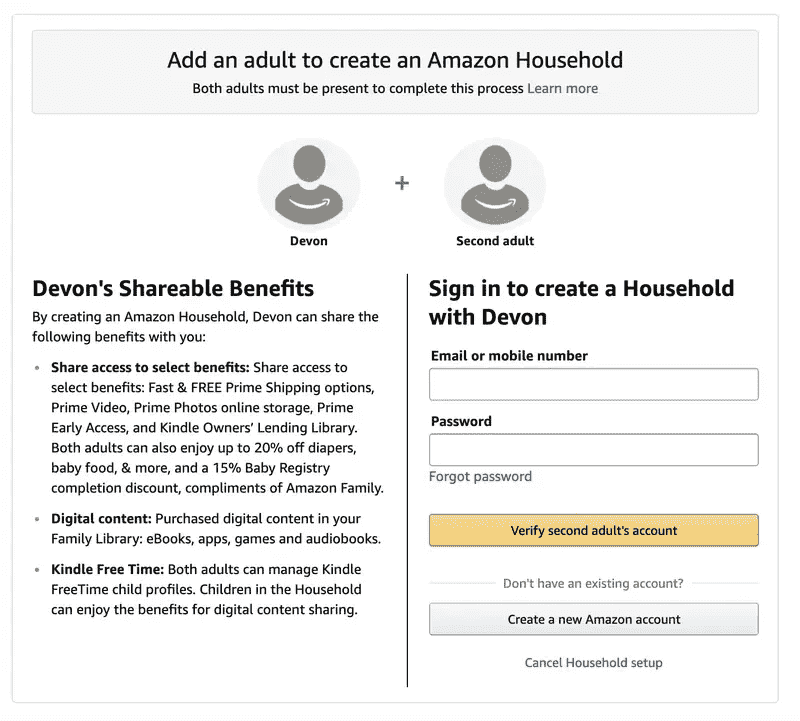Click the Devon's Shareable Benefits heading
The image size is (800, 721).
[173, 288]
